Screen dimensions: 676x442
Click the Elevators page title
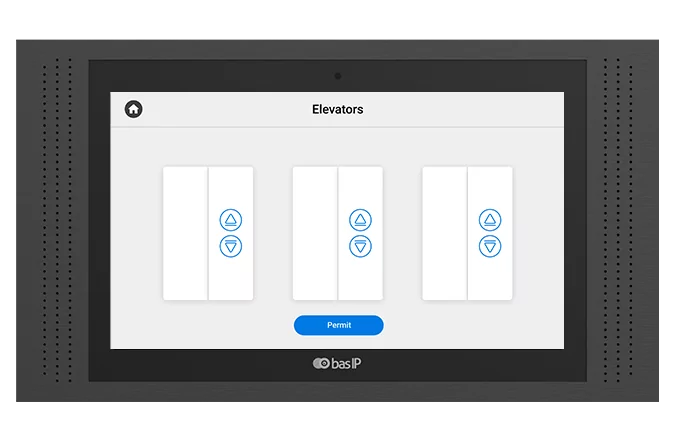[x=337, y=109]
